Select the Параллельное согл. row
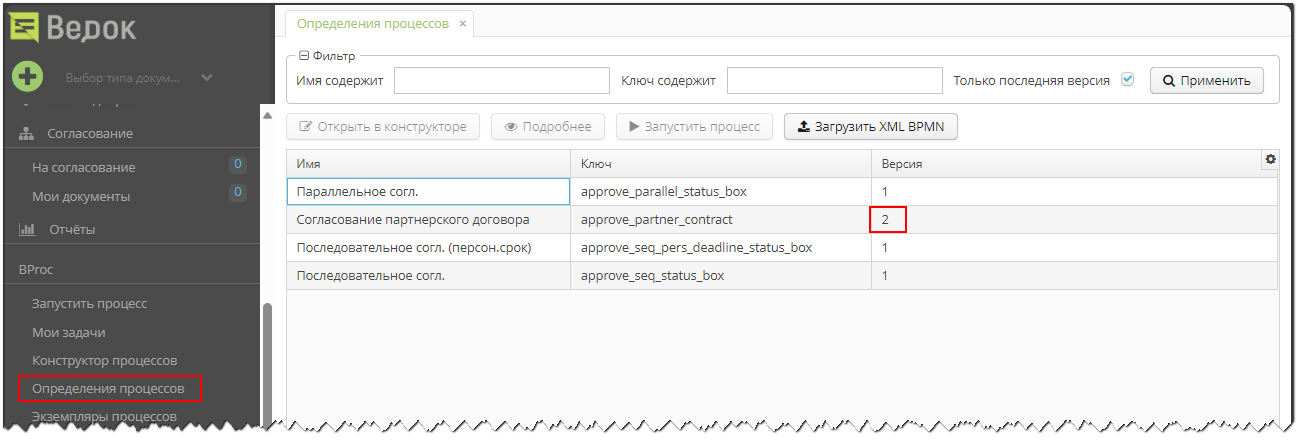The height and width of the screenshot is (441, 1297). click(782, 191)
